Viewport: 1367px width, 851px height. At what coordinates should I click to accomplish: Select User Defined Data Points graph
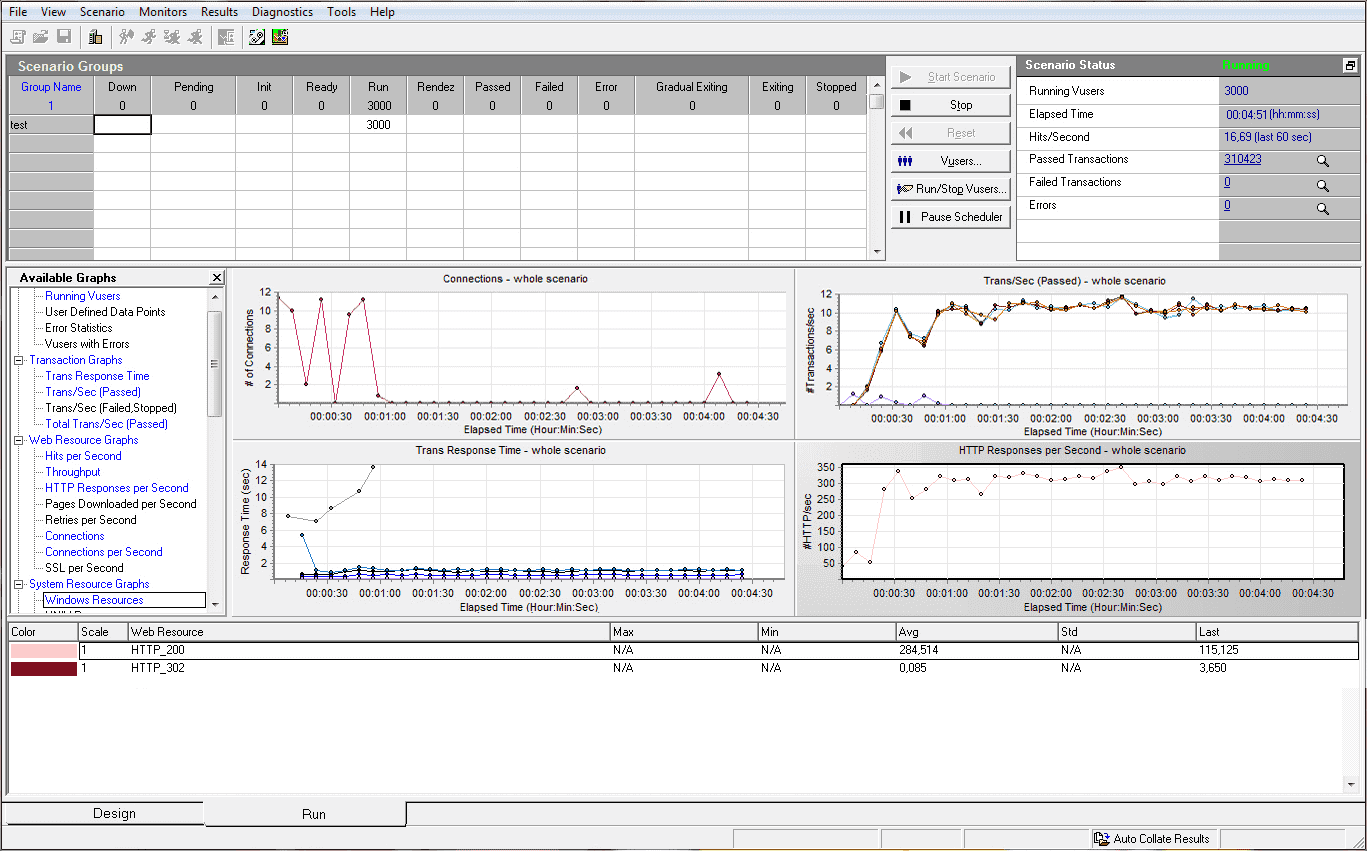pyautogui.click(x=105, y=312)
